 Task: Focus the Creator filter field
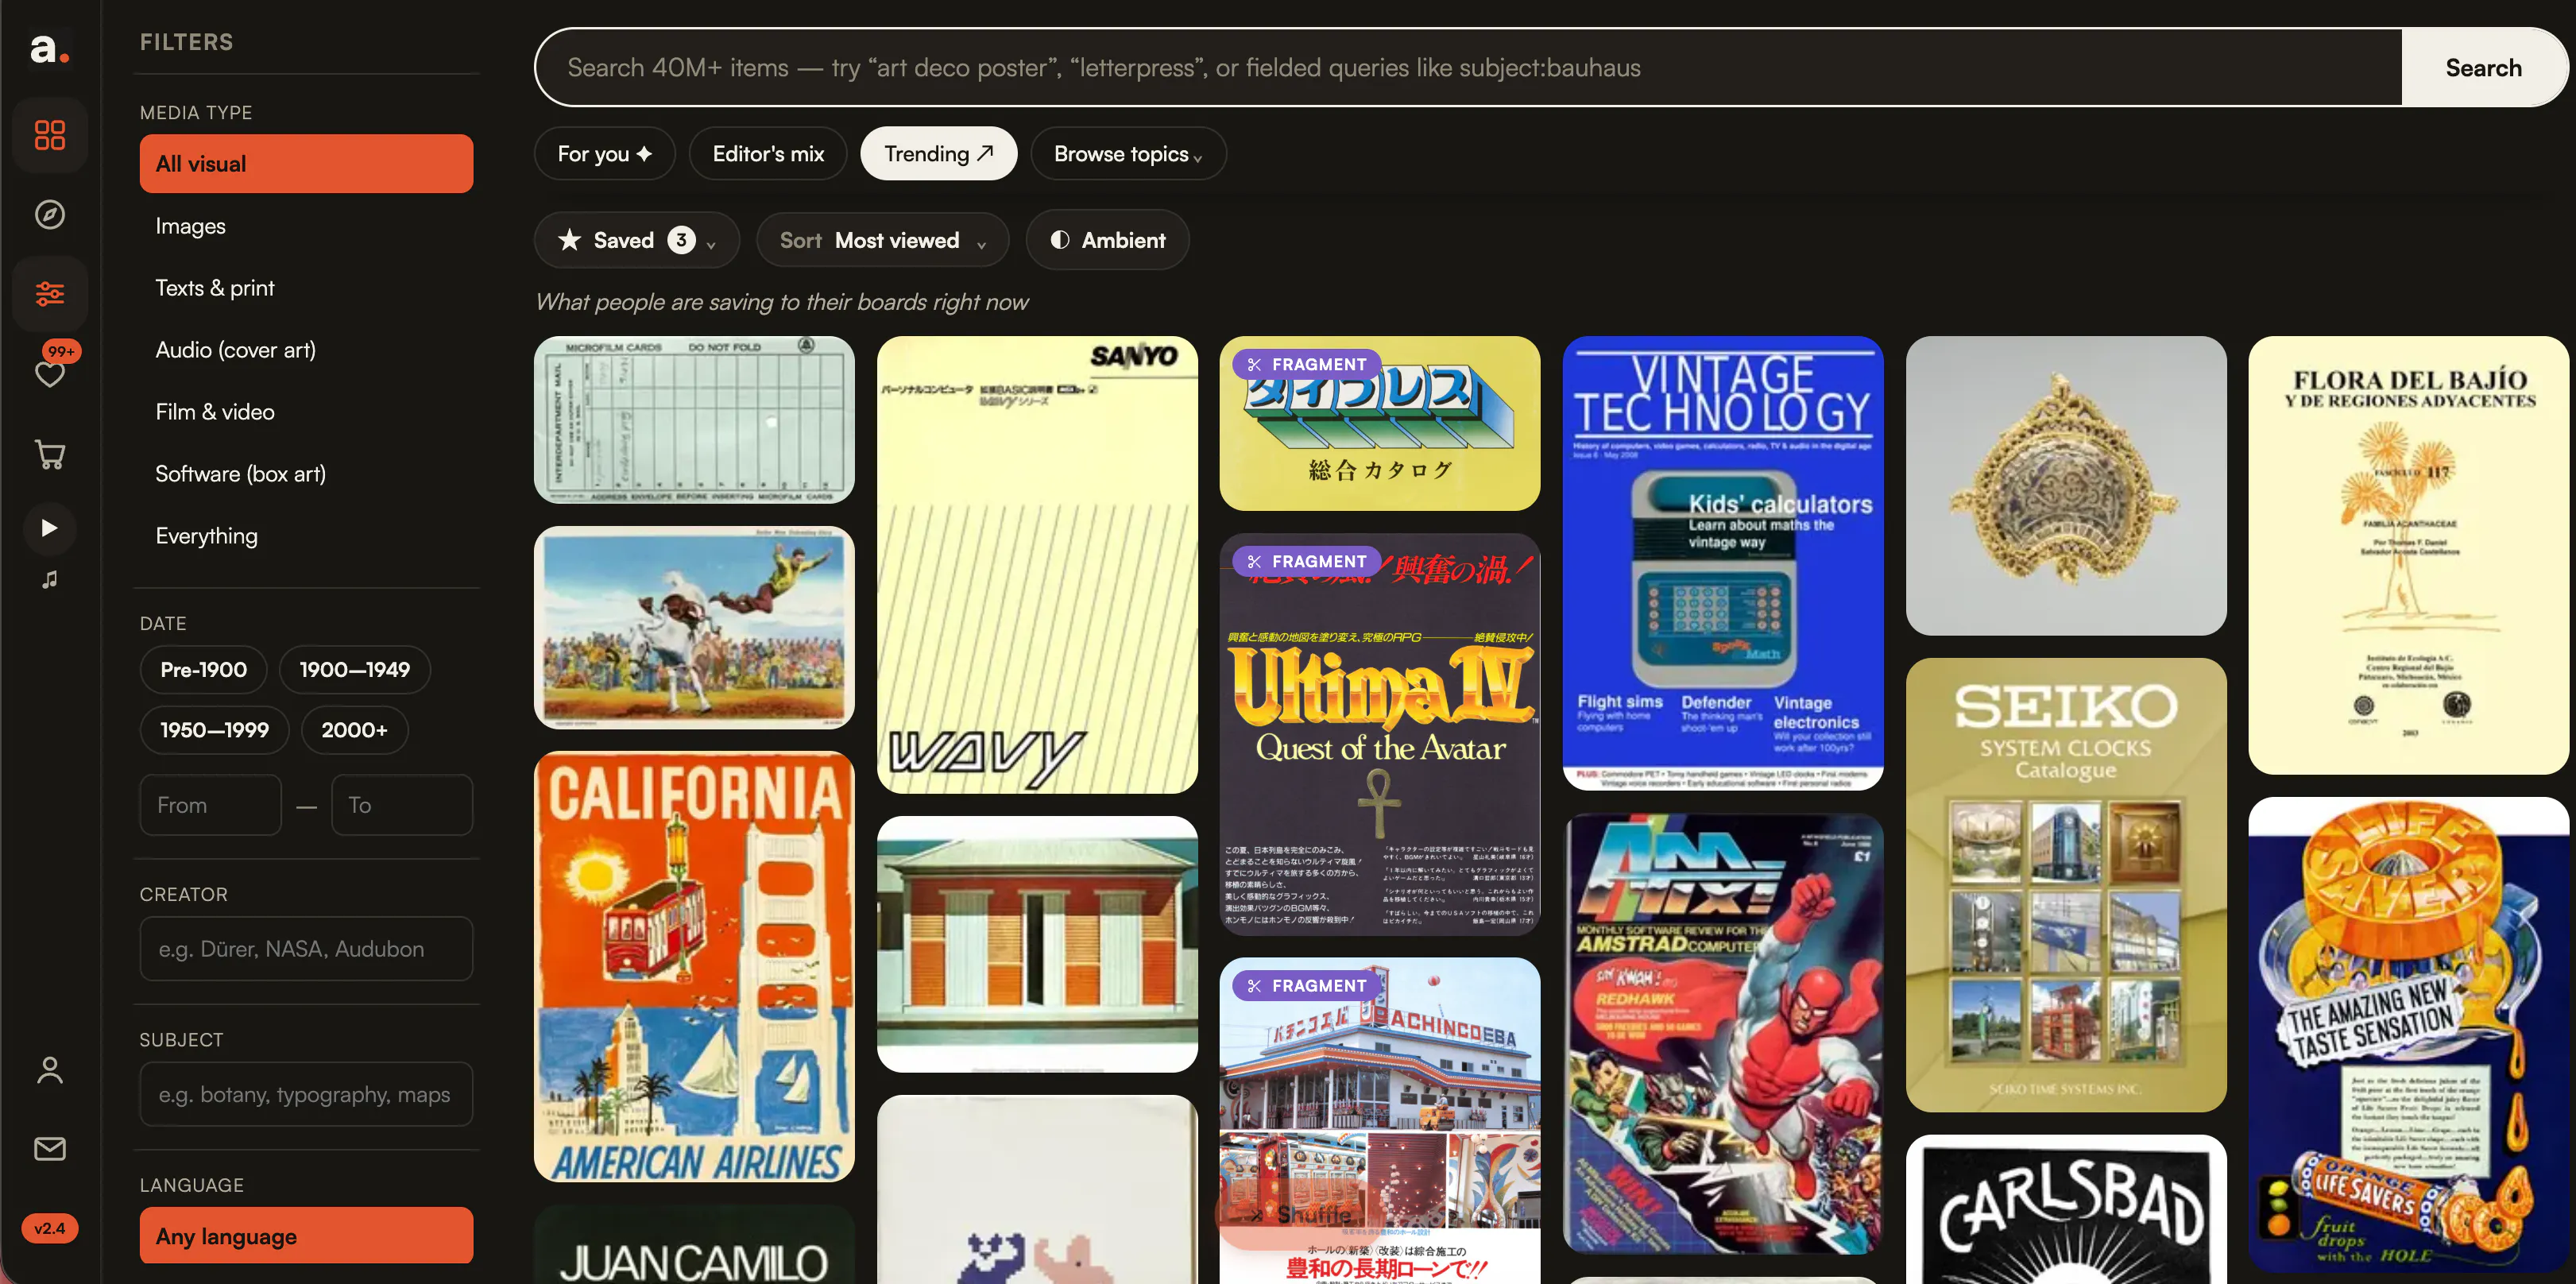pos(306,949)
